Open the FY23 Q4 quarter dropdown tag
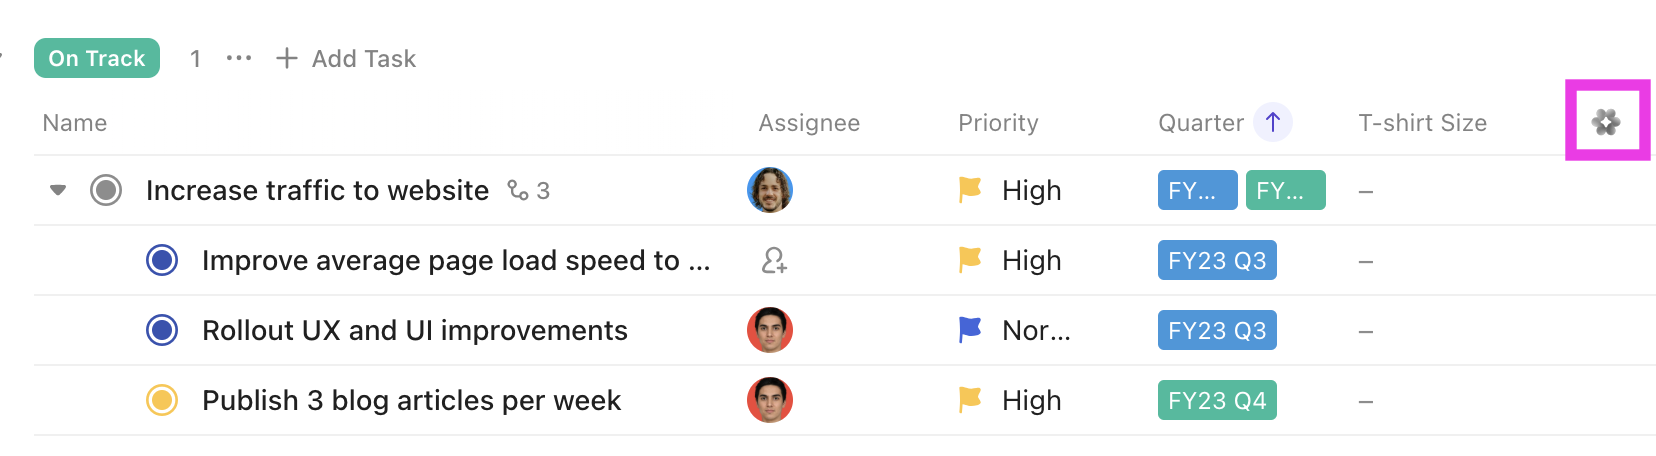This screenshot has width=1656, height=456. coord(1216,400)
